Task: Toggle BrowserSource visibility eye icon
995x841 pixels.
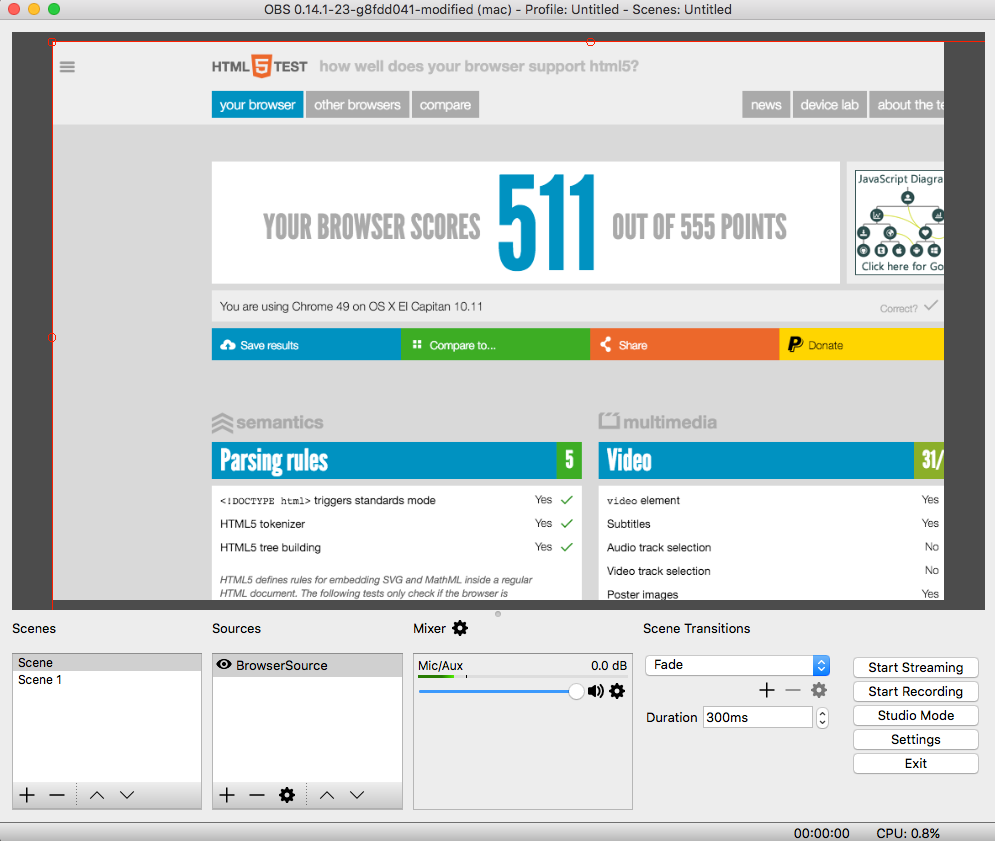Action: [223, 665]
